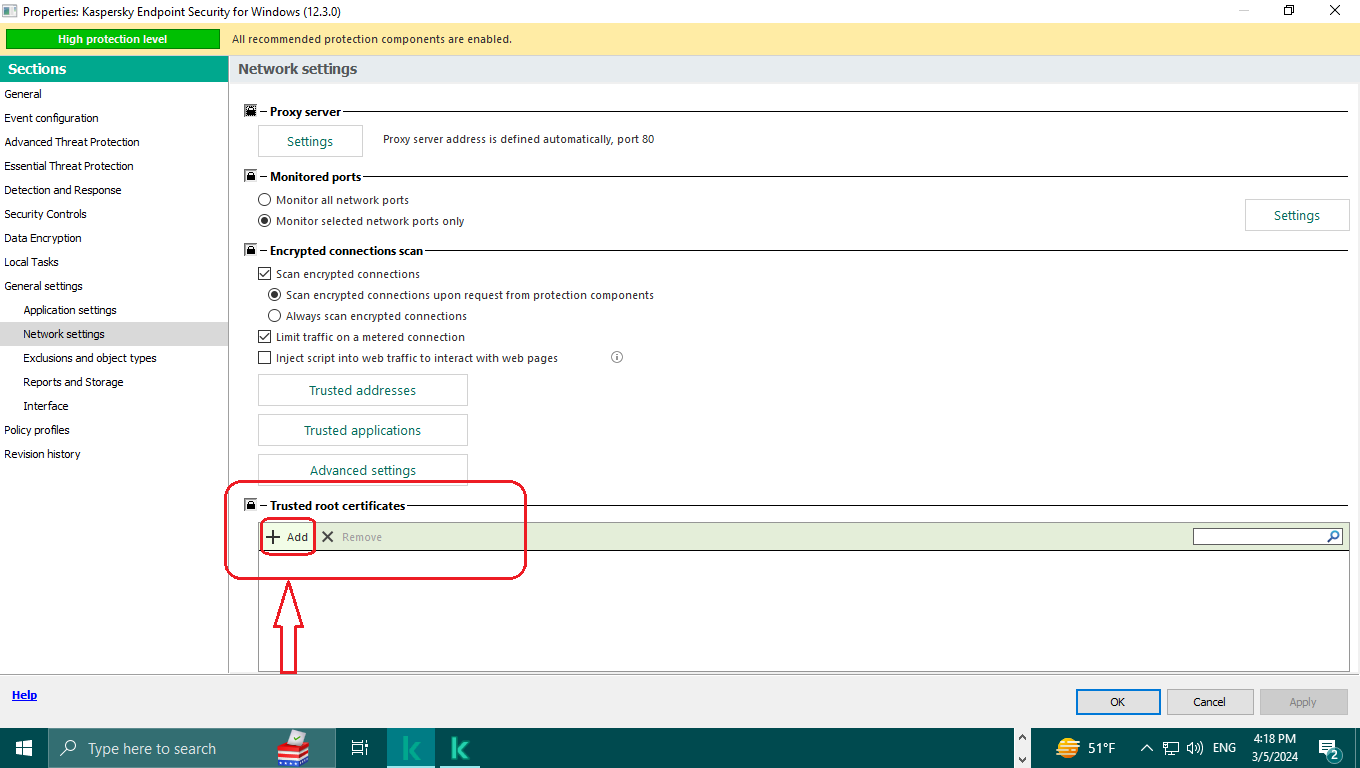Open Advanced settings
1360x768 pixels.
point(362,470)
